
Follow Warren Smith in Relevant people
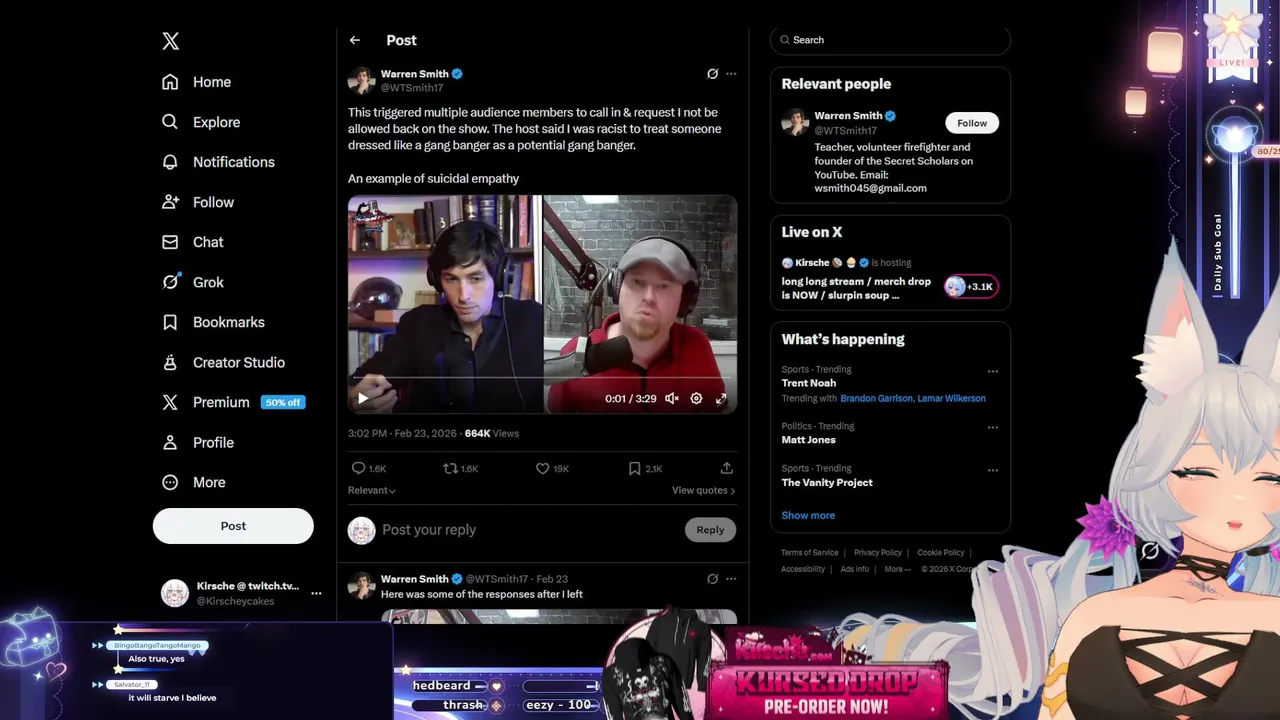[x=972, y=123]
